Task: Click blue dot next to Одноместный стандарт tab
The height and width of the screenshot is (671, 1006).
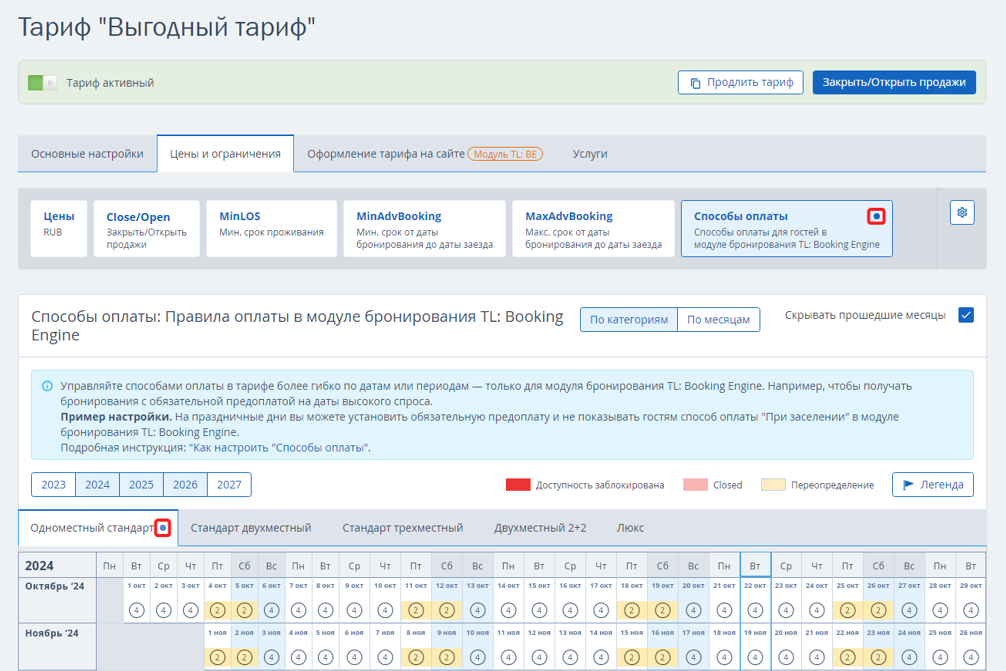Action: click(163, 528)
